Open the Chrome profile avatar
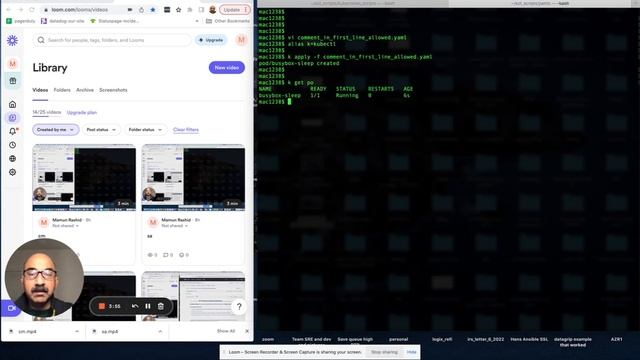This screenshot has width=640, height=360. (213, 9)
